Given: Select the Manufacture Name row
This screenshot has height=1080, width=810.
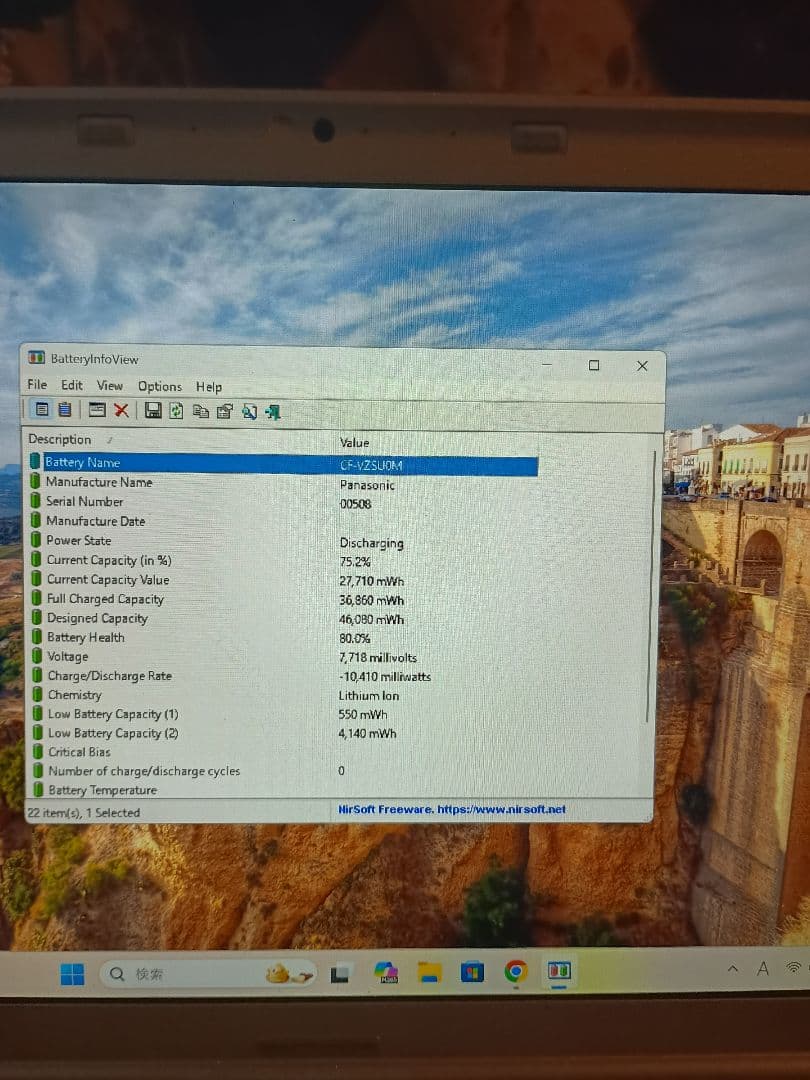Looking at the screenshot, I should (98, 482).
